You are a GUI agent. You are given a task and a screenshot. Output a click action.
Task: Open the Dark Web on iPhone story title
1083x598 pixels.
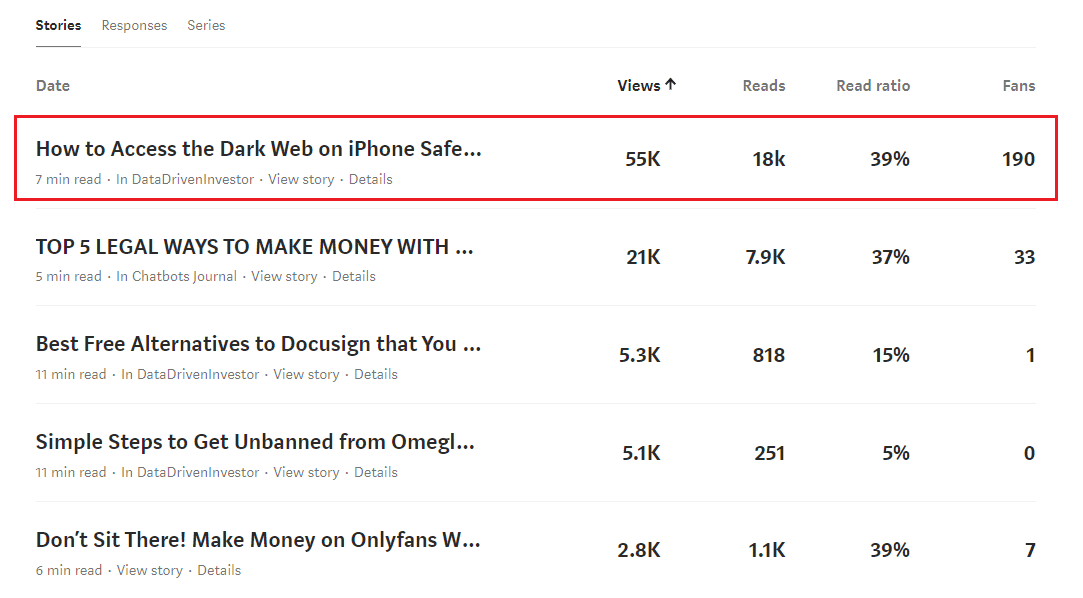tap(258, 149)
